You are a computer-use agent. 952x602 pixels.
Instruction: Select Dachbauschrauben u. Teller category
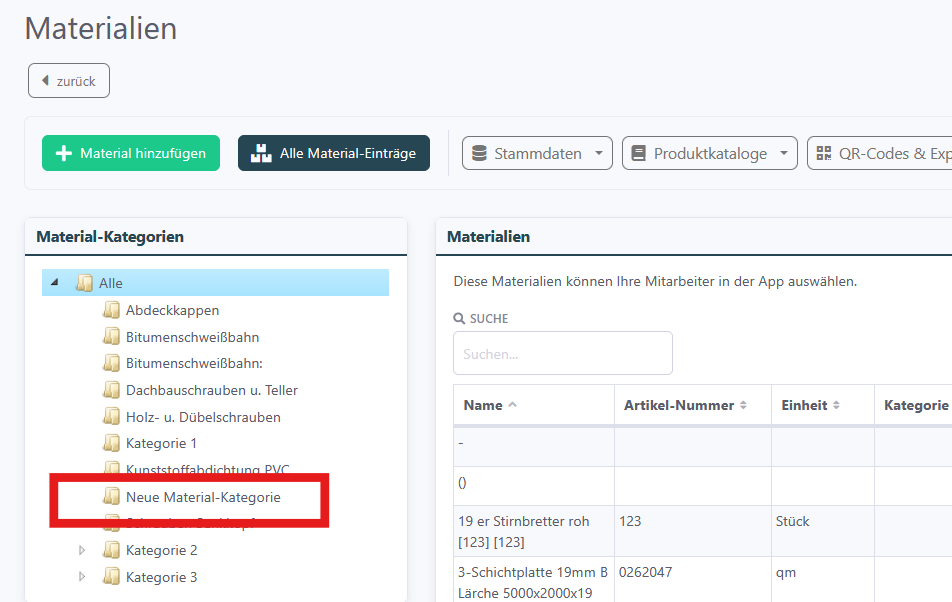[212, 390]
